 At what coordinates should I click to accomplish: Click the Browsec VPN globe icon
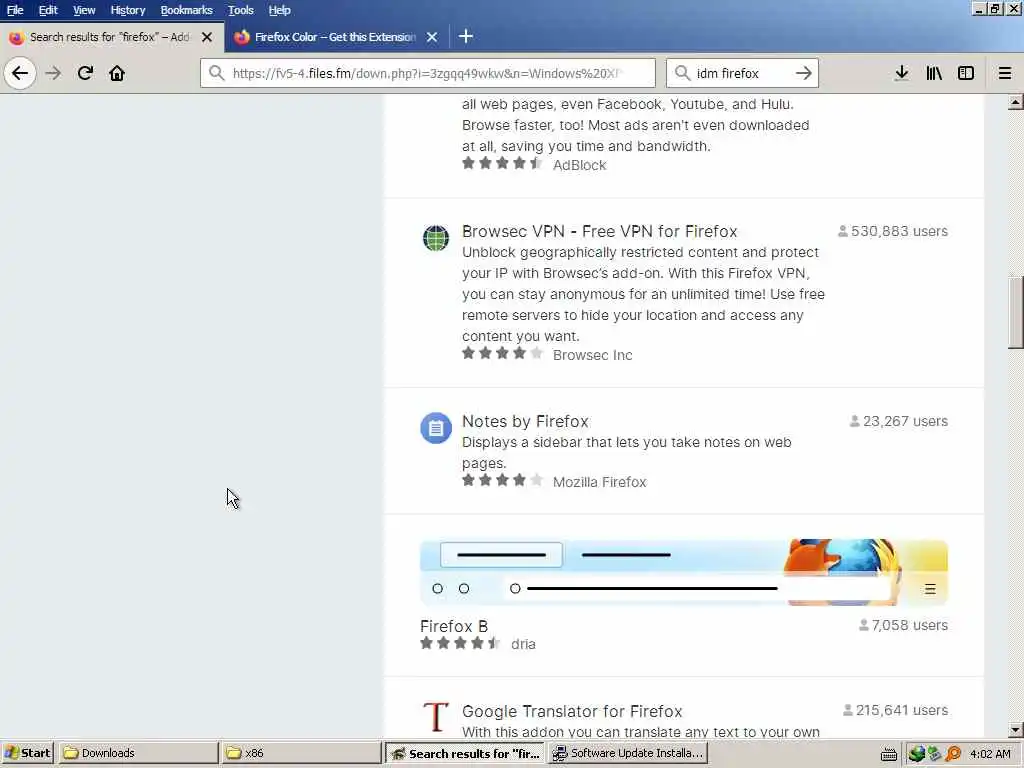(x=436, y=238)
